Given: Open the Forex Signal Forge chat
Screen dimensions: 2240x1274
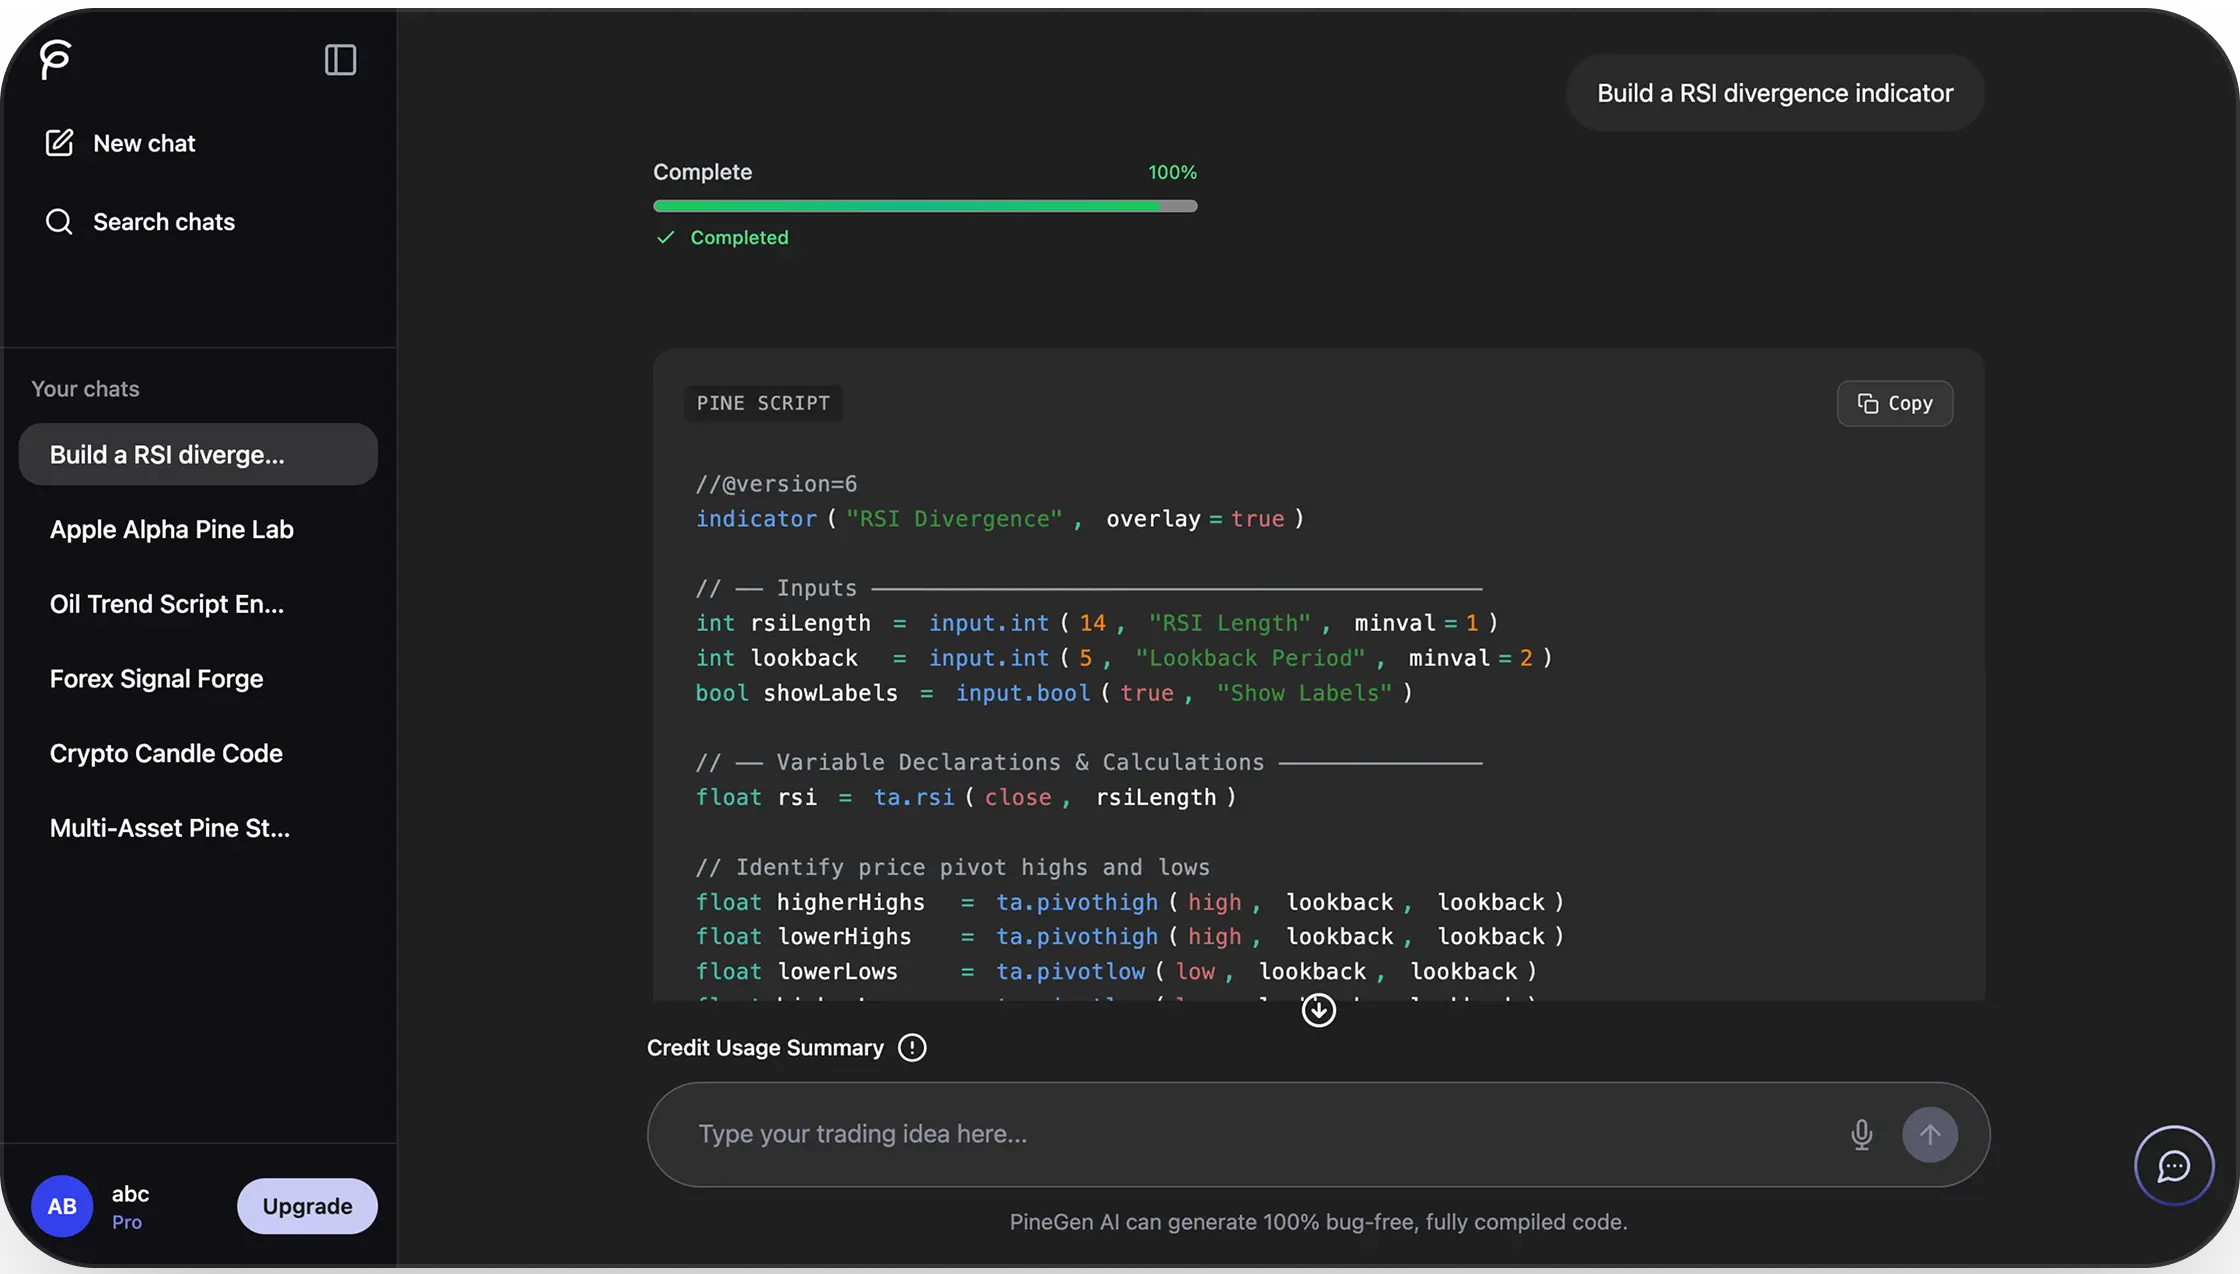Looking at the screenshot, I should (x=157, y=679).
